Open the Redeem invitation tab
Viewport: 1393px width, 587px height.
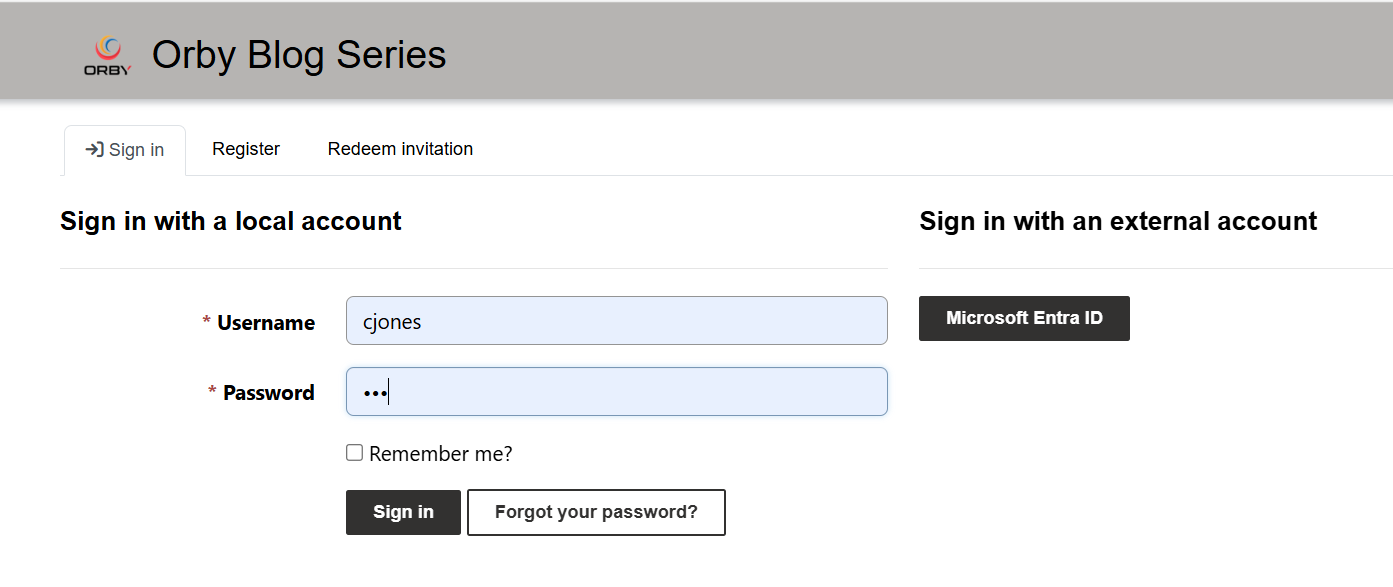coord(400,149)
